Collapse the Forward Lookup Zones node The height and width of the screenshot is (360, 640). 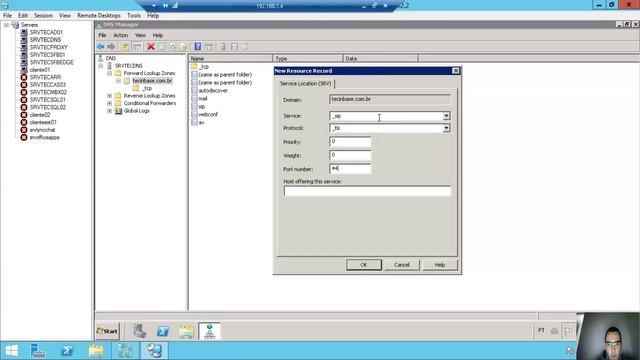coord(109,73)
